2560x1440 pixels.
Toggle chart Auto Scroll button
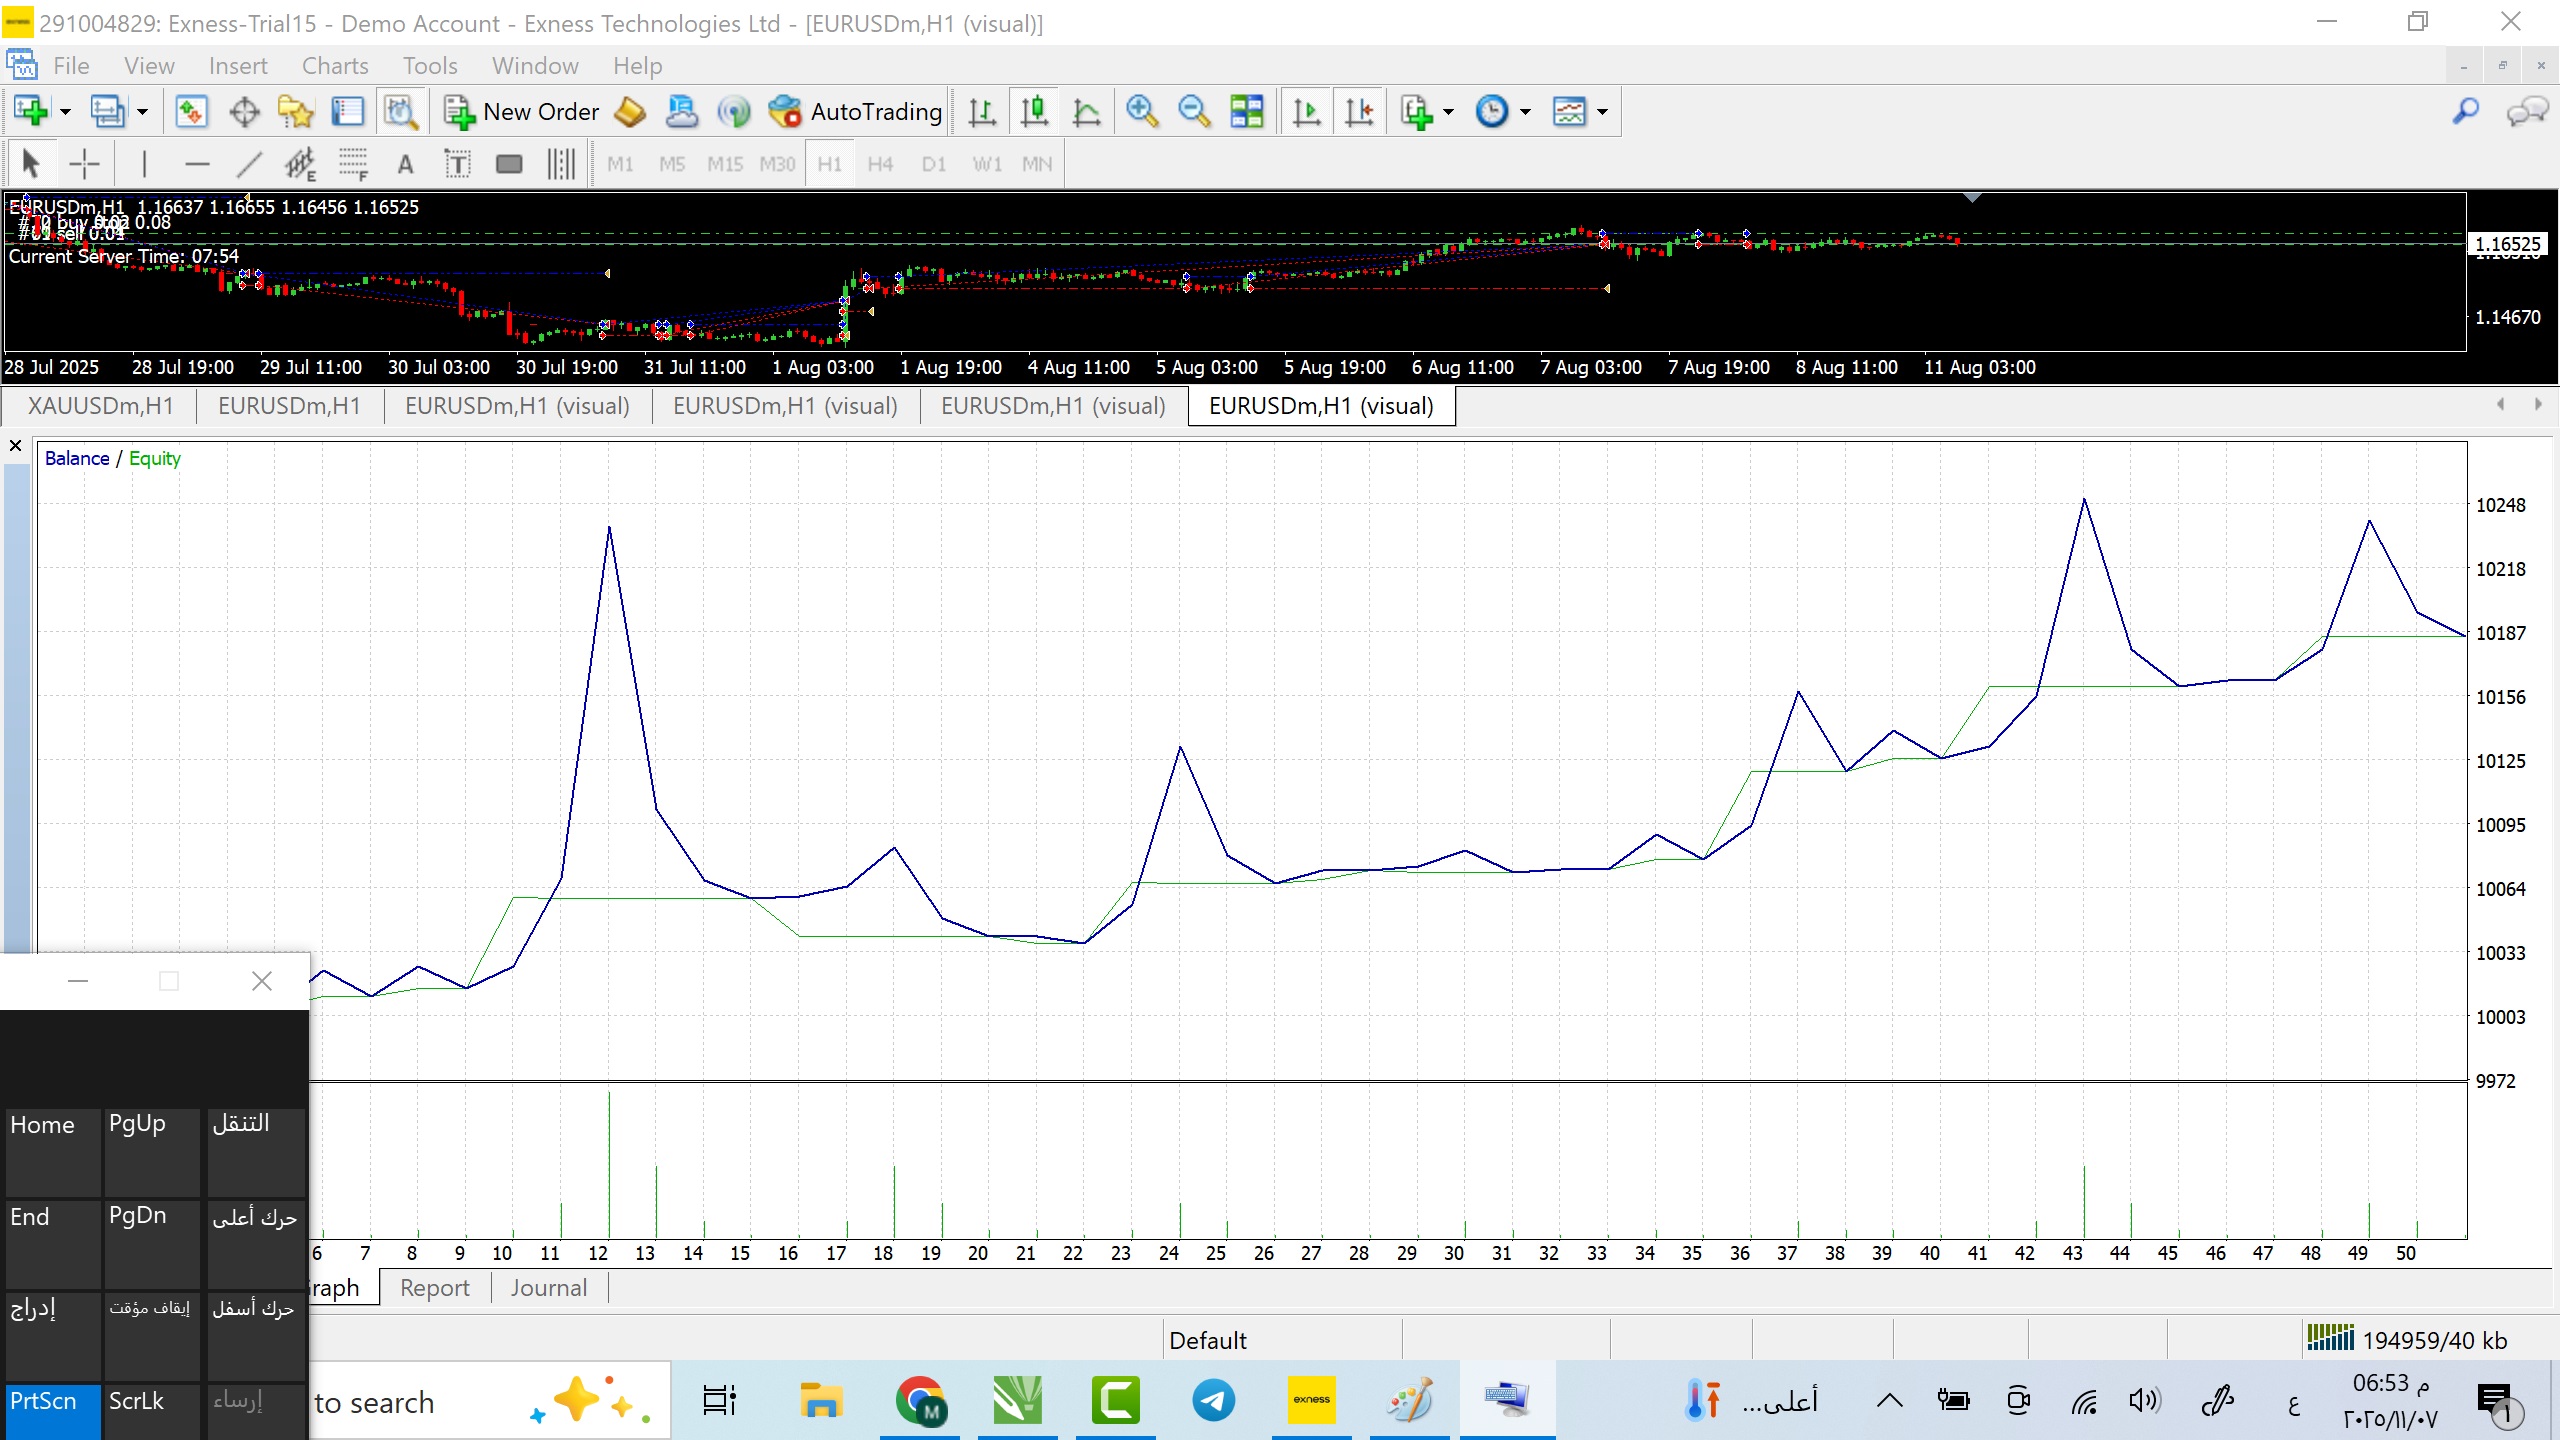pyautogui.click(x=1306, y=111)
